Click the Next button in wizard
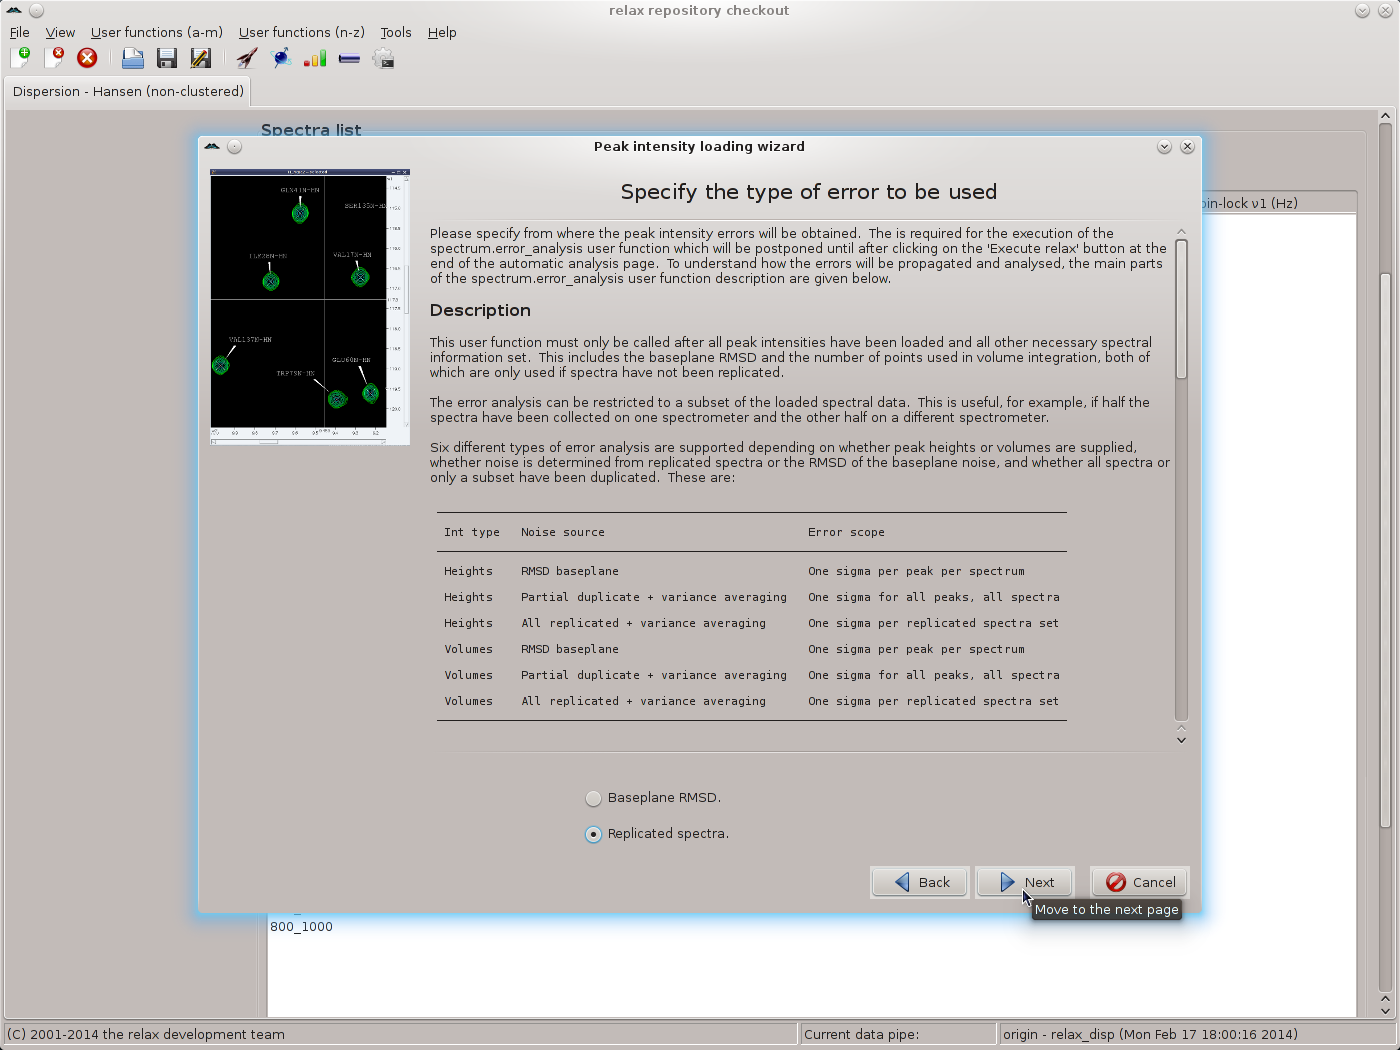This screenshot has height=1050, width=1400. (x=1025, y=882)
